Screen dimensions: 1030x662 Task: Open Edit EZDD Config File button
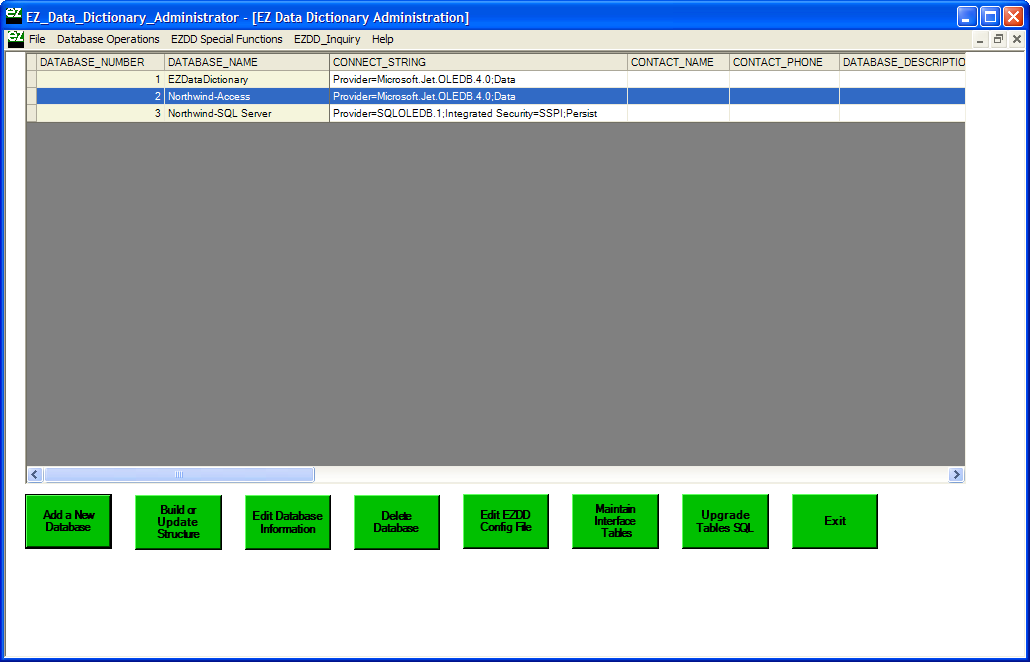(506, 521)
